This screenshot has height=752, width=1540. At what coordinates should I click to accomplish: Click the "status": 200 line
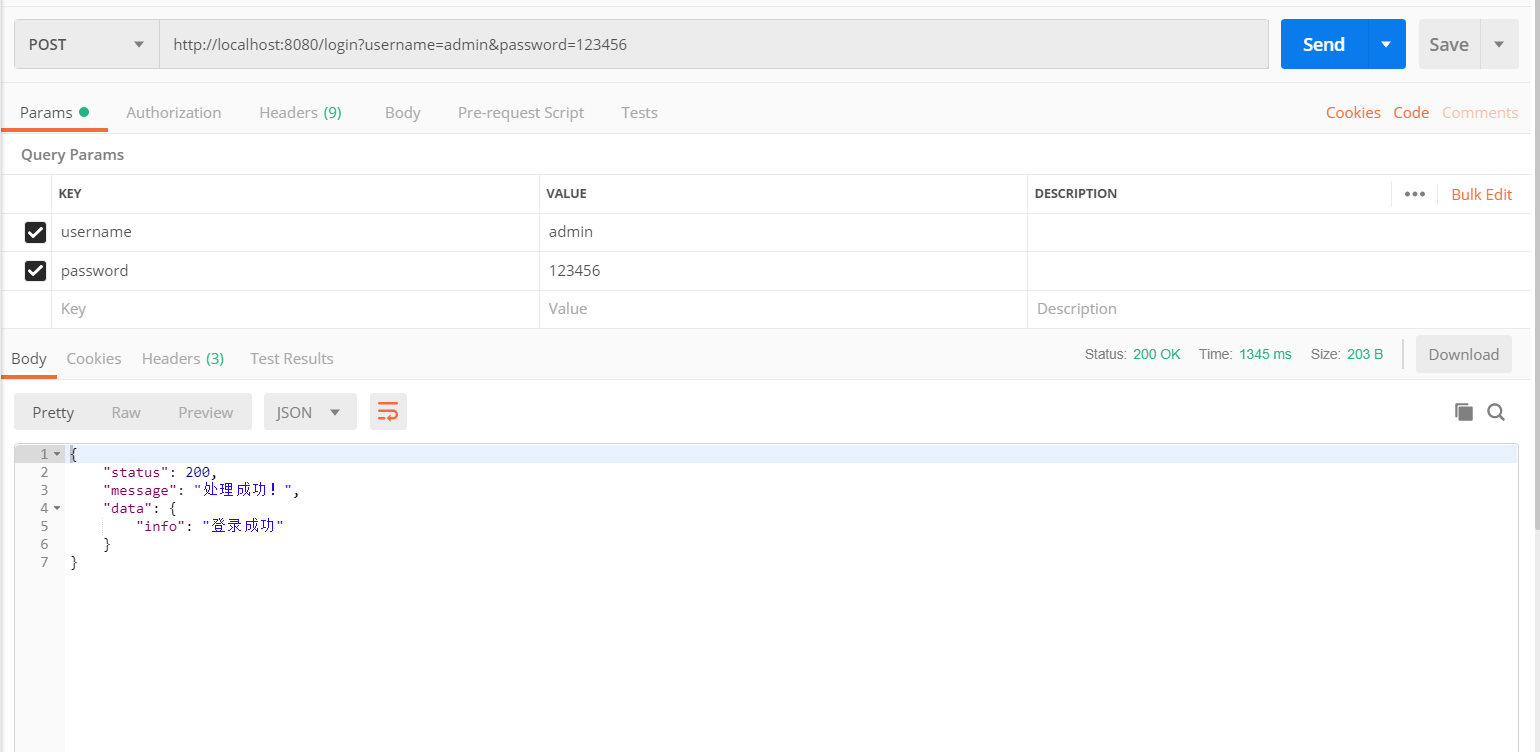(160, 472)
